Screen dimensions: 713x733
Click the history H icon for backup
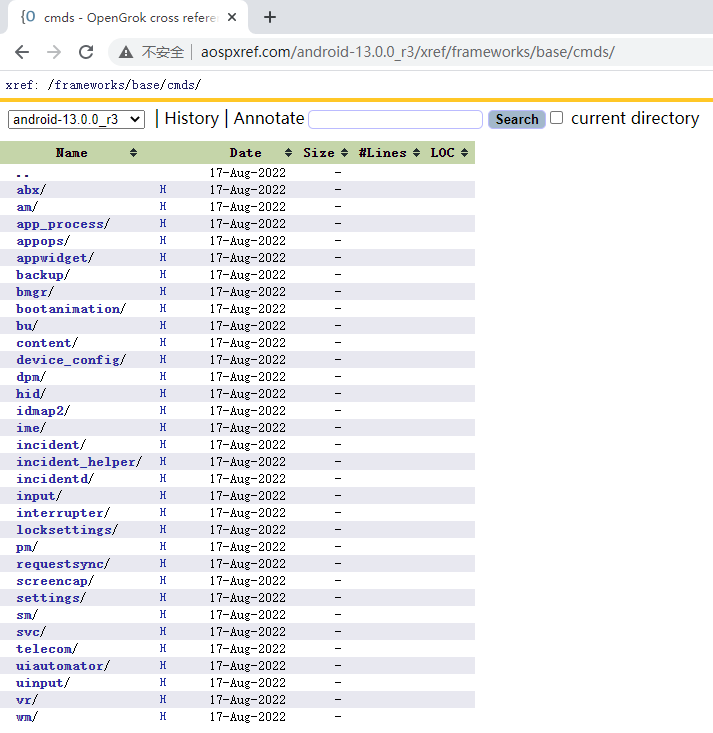coord(163,274)
